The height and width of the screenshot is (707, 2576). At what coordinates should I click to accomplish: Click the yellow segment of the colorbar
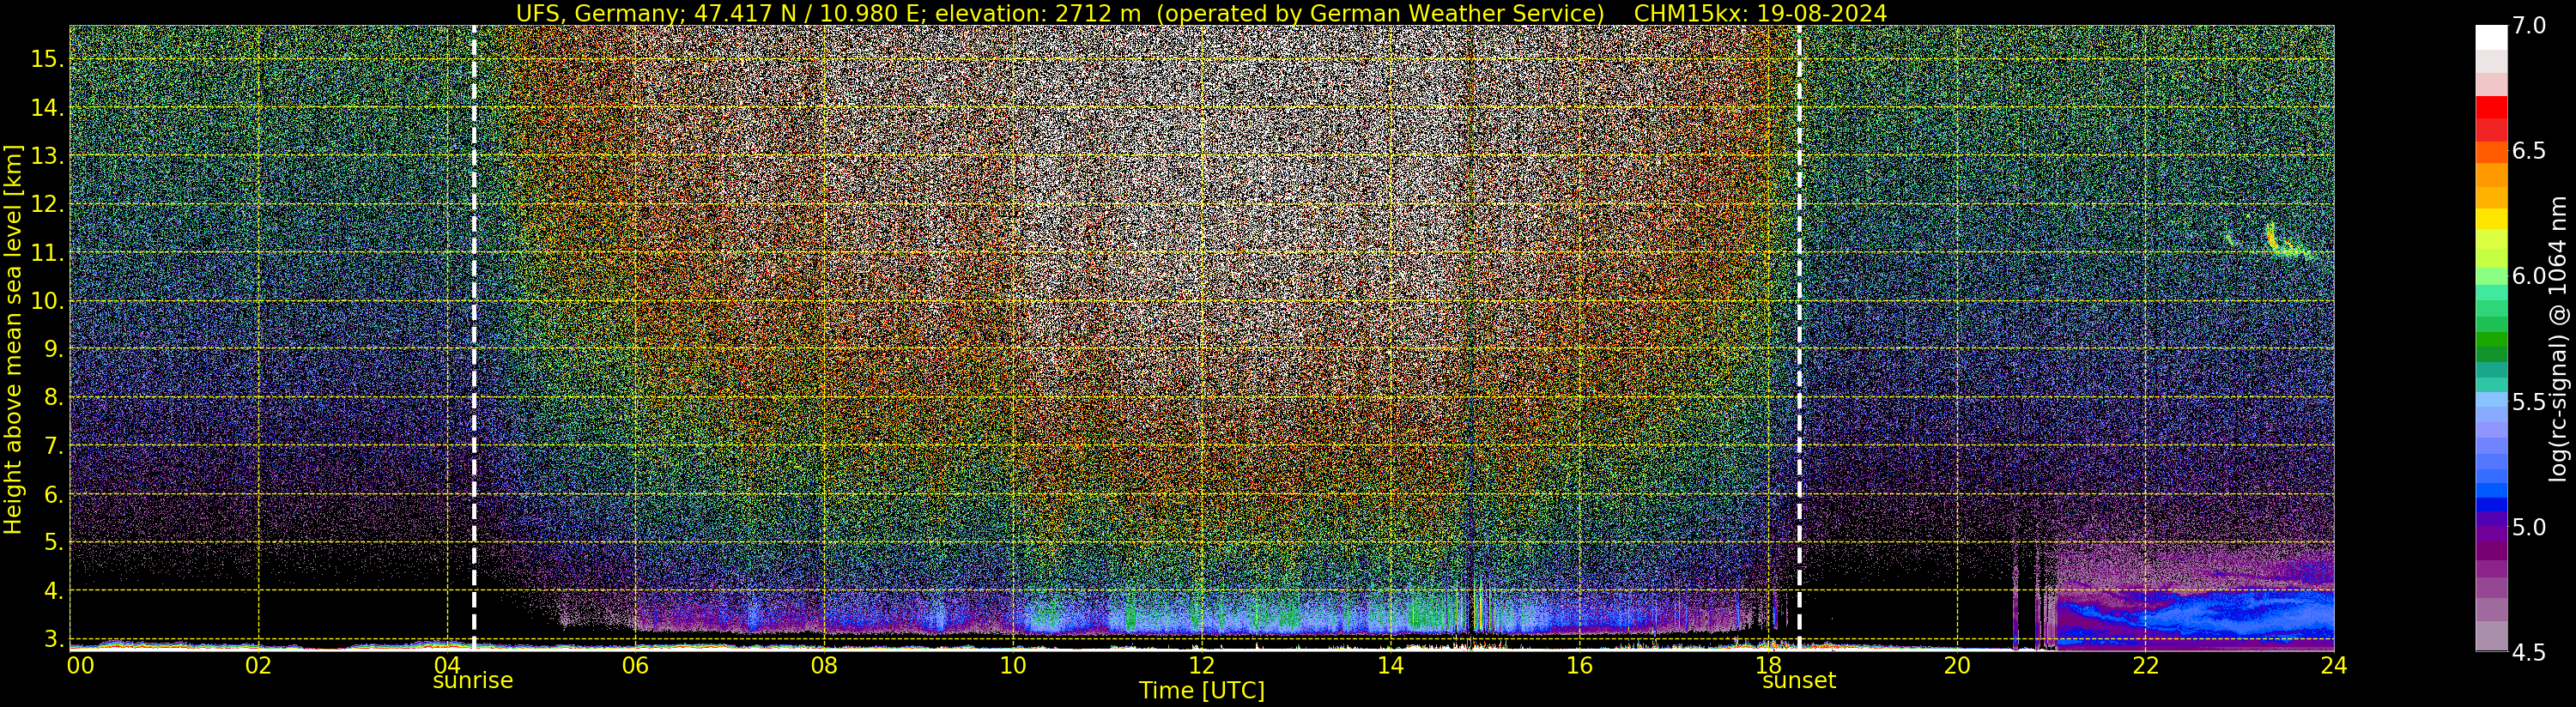pyautogui.click(x=2491, y=218)
